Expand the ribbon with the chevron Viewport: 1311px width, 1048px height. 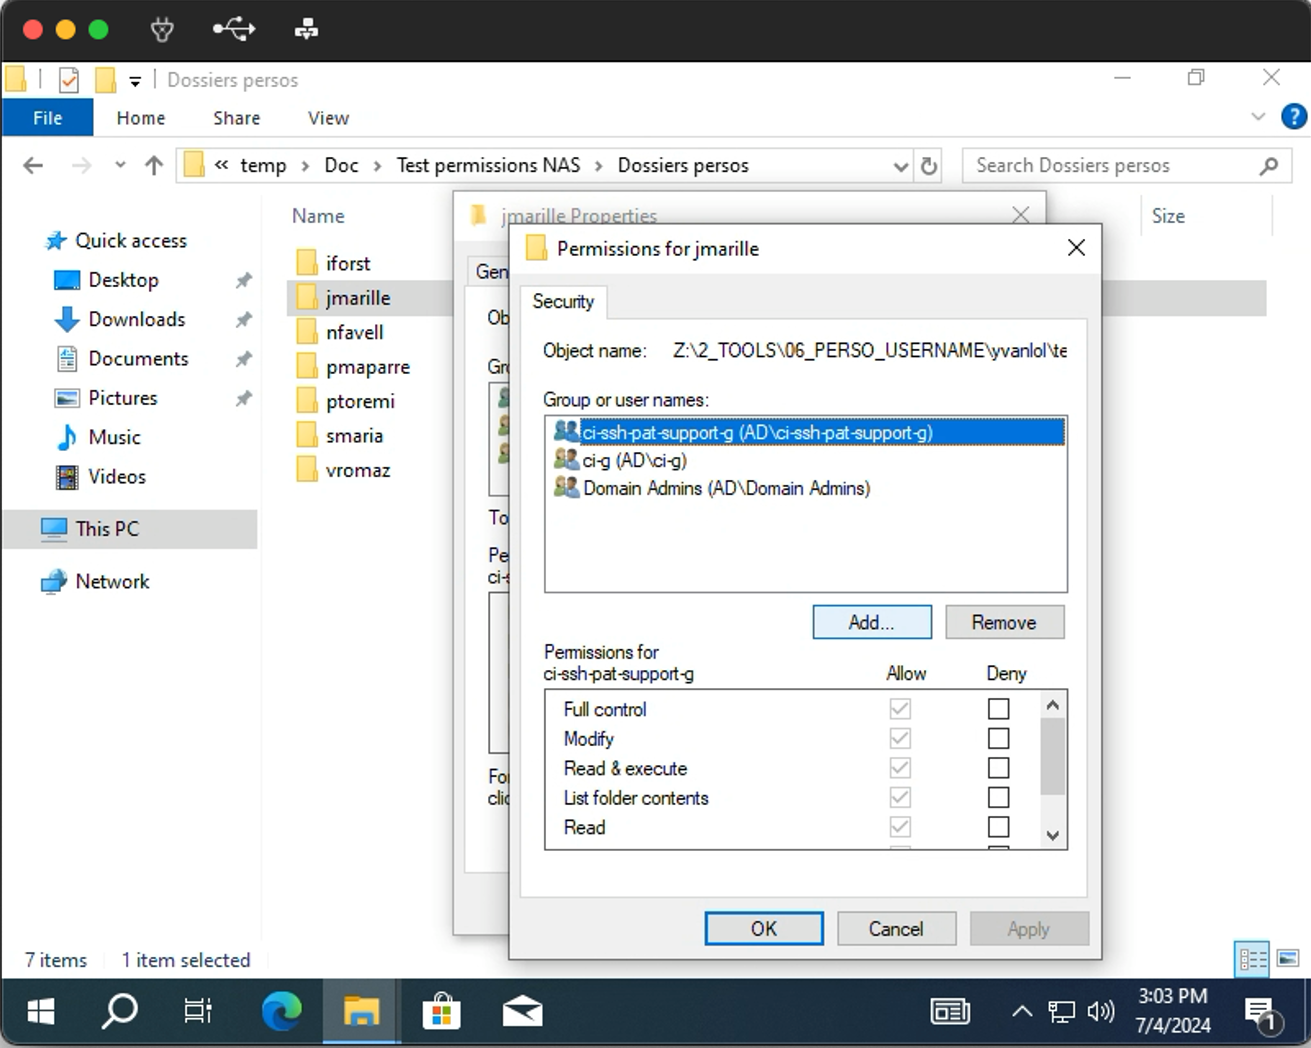point(1258,118)
